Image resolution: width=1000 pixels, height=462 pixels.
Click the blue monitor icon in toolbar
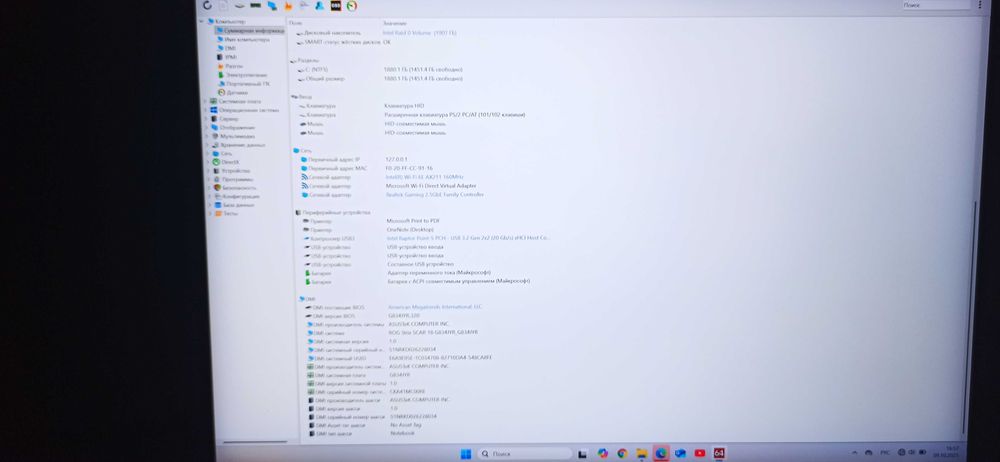point(272,6)
